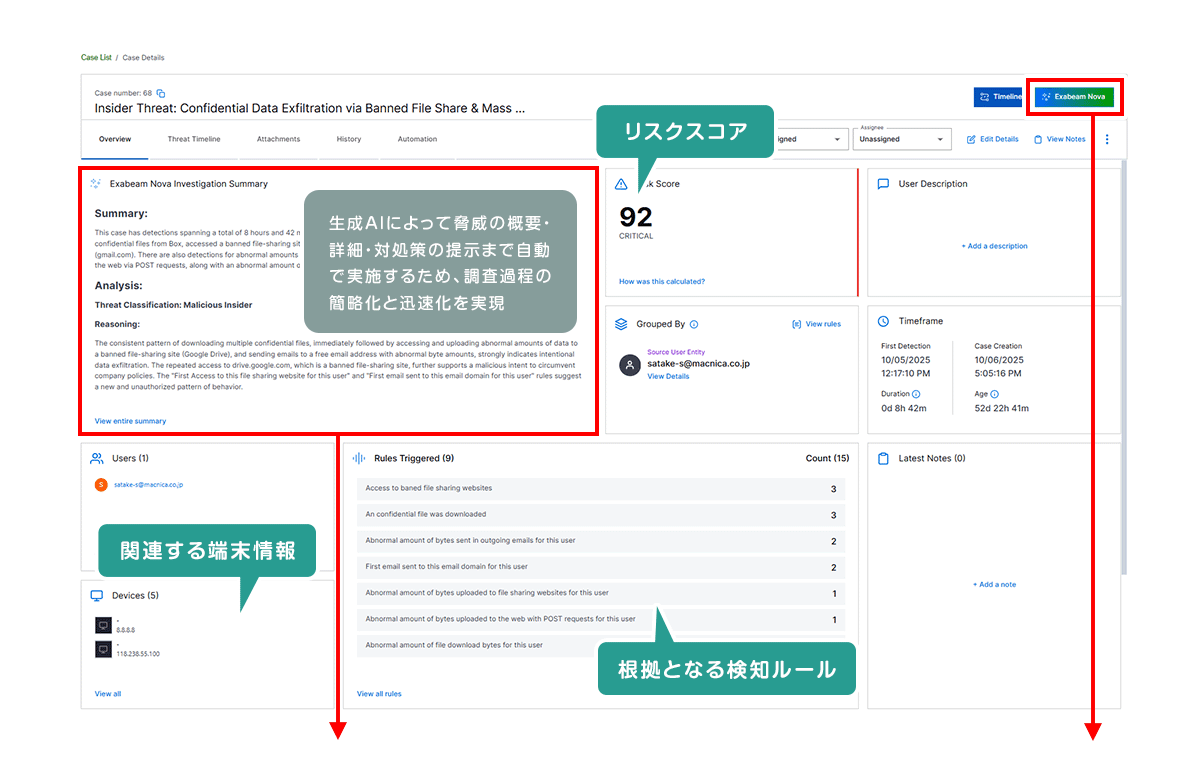1200x777 pixels.
Task: Click the user avatar for satake-s in Users
Action: [x=100, y=485]
